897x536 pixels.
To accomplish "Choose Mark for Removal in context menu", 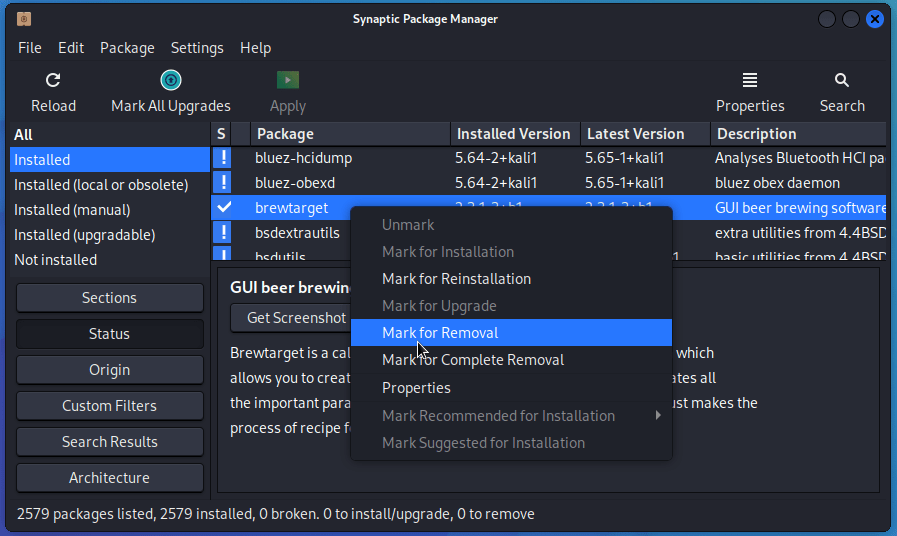I will click(x=440, y=333).
